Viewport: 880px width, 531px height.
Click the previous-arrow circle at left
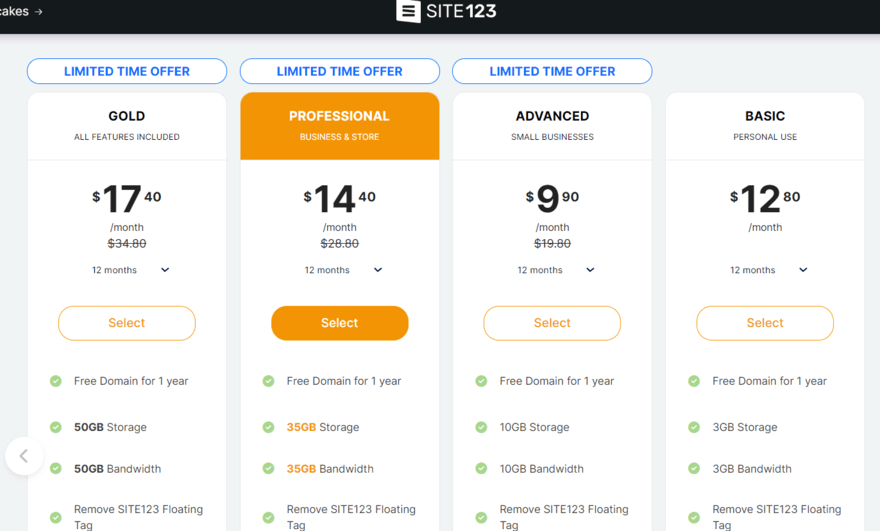(x=24, y=456)
